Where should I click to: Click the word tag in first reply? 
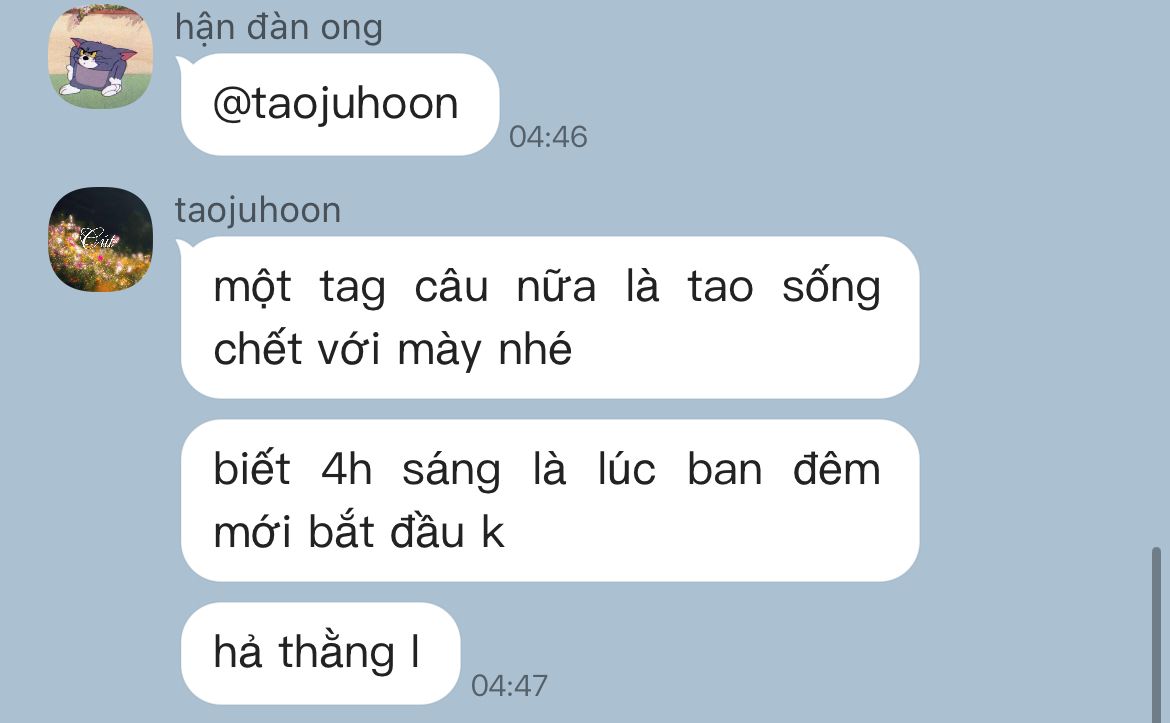[353, 288]
